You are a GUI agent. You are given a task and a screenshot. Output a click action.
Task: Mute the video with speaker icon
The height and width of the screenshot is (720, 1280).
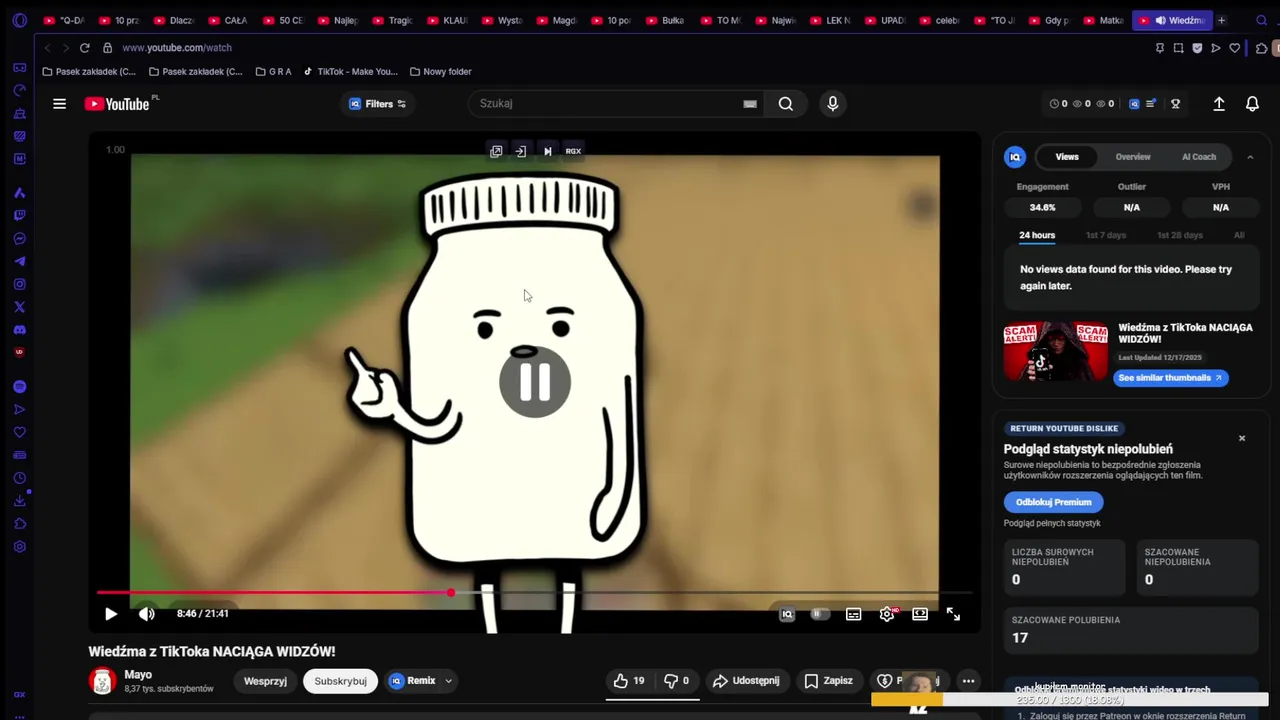point(146,614)
